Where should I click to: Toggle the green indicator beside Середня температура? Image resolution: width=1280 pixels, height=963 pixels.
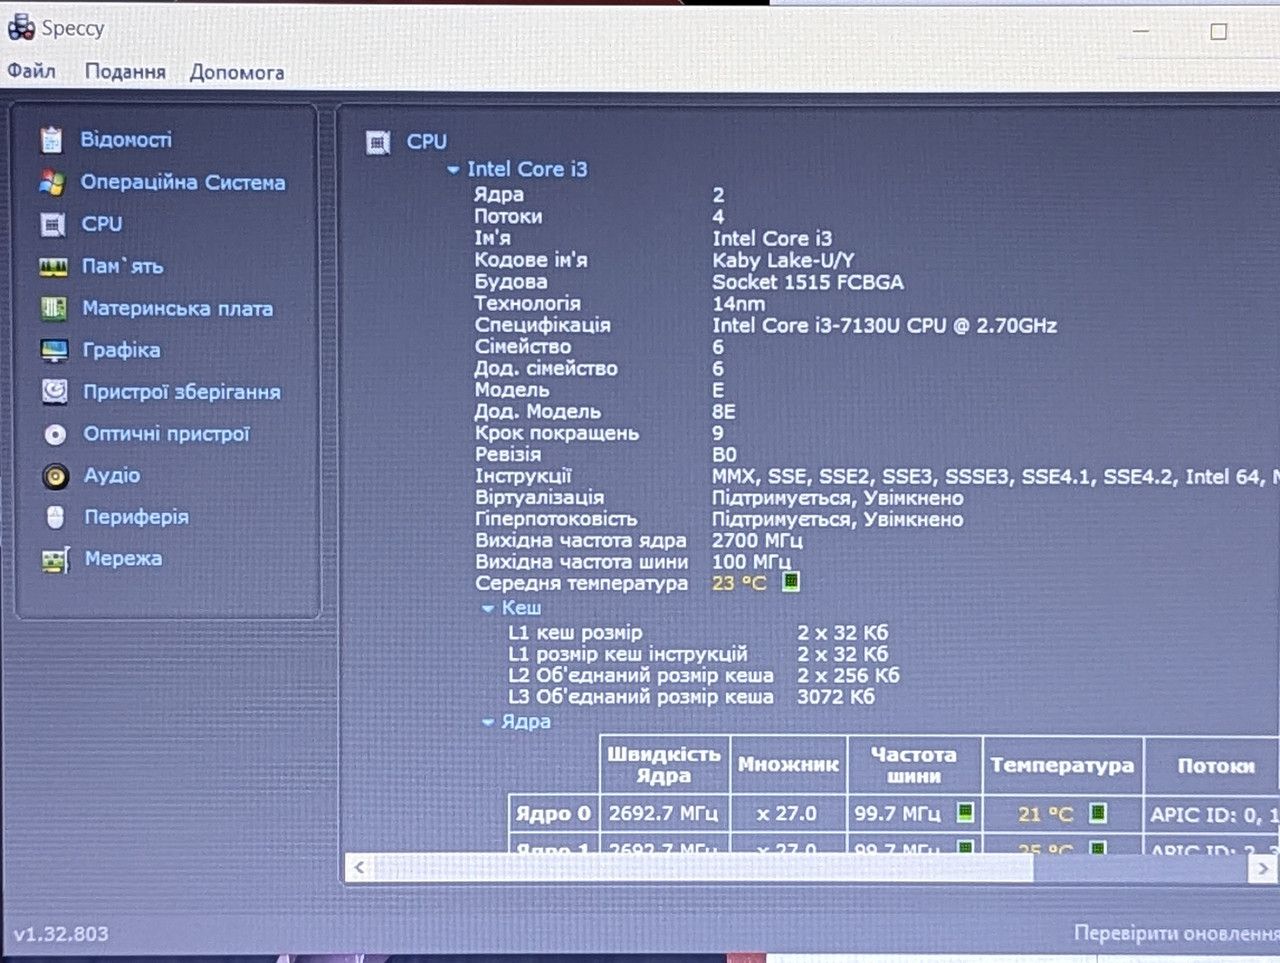pyautogui.click(x=790, y=581)
